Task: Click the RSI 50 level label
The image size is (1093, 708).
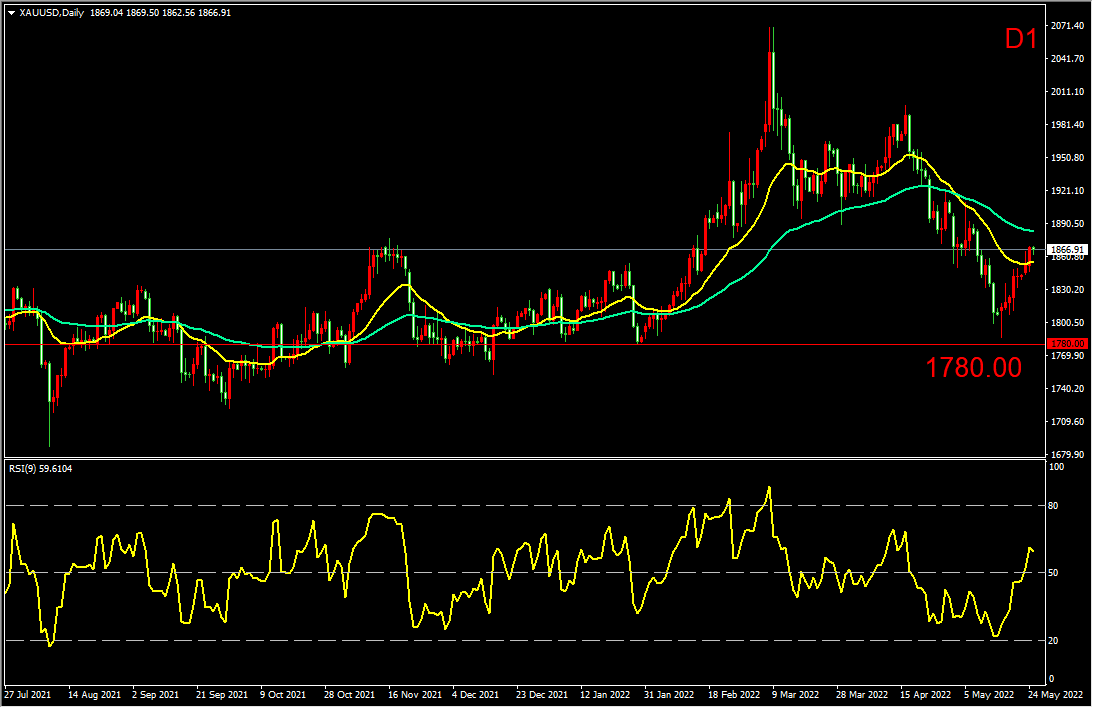Action: tap(1053, 572)
